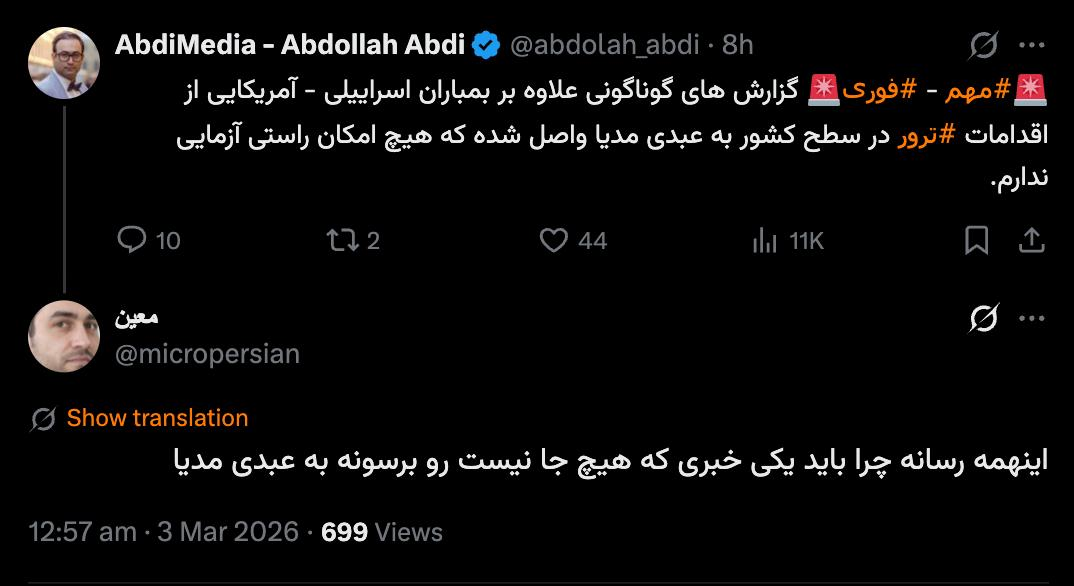This screenshot has height=586, width=1074.
Task: Open more options menu on AbdiMedia's post
Action: (x=1031, y=45)
